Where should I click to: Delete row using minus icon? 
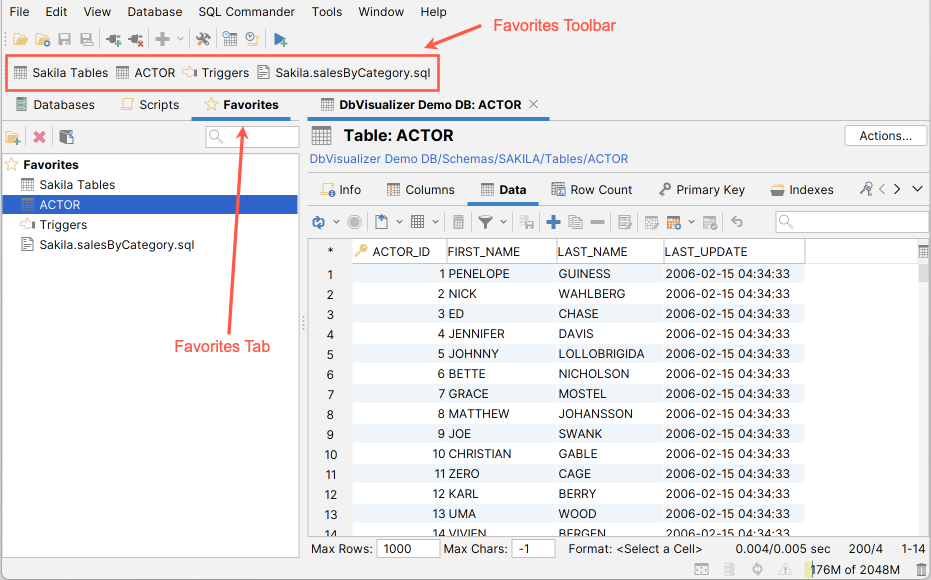point(596,221)
